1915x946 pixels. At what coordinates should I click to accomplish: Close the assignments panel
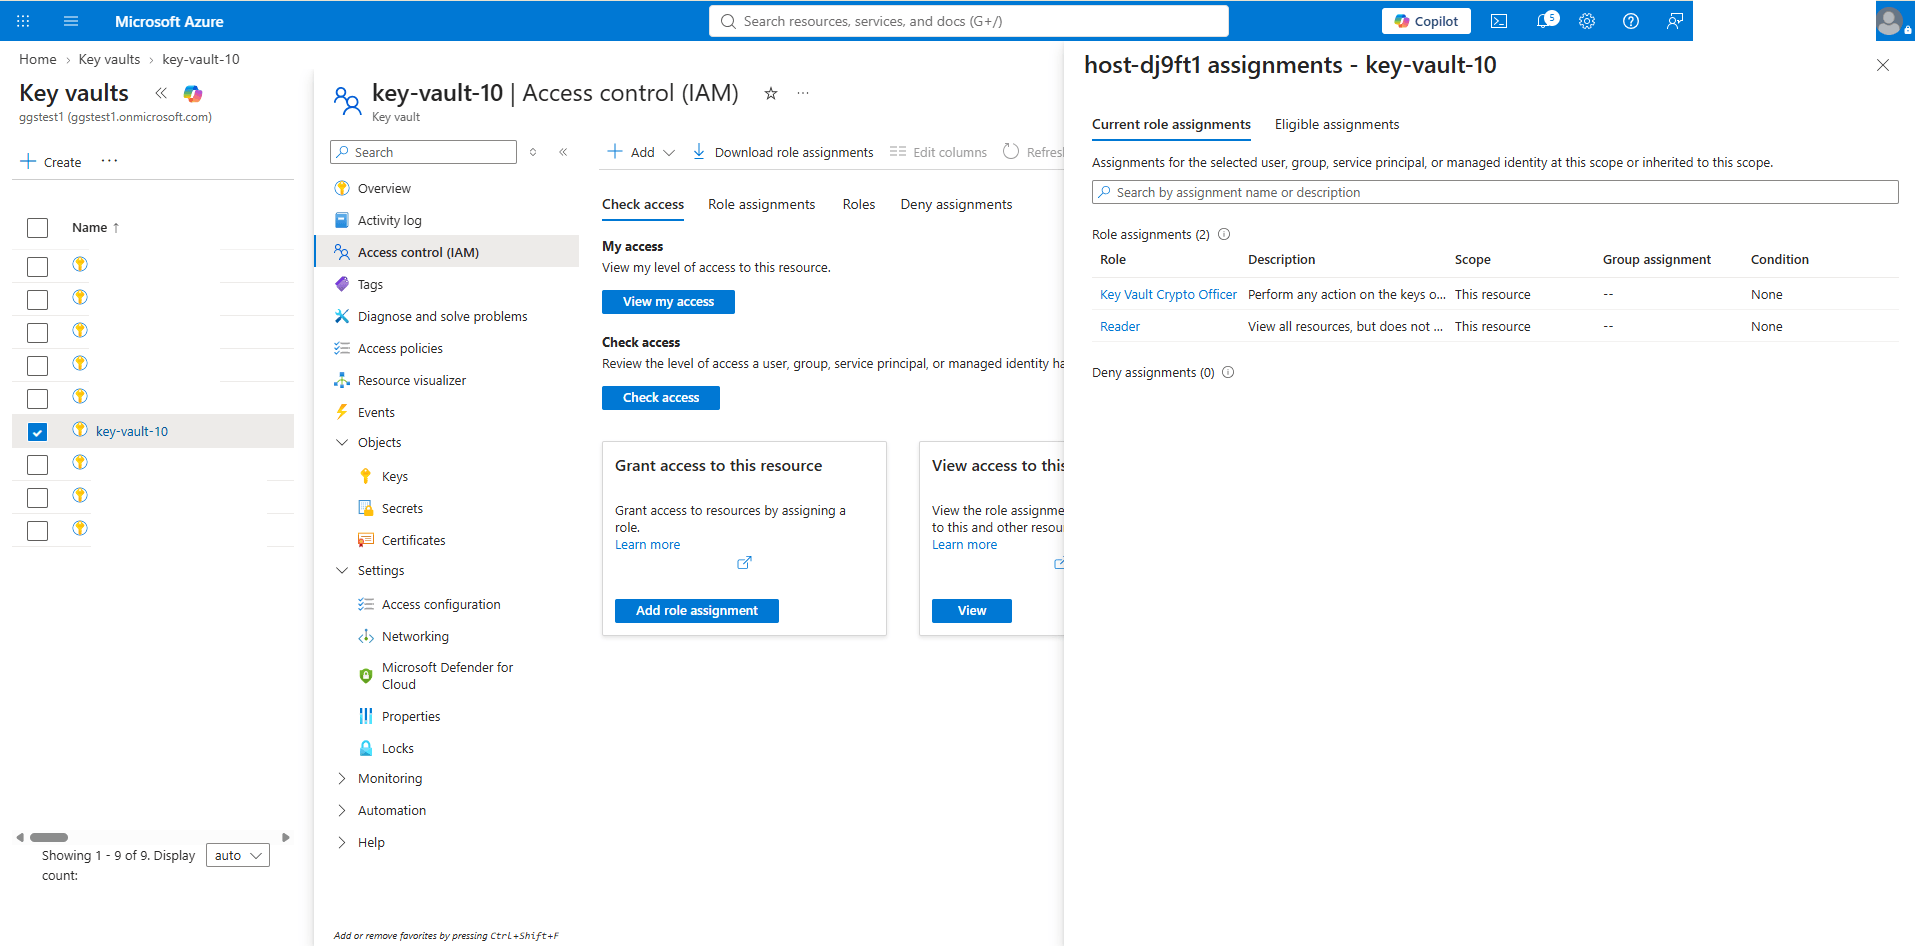(x=1883, y=65)
